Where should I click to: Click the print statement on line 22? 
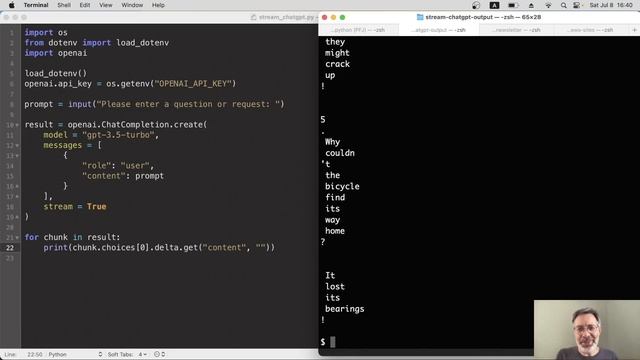click(159, 248)
